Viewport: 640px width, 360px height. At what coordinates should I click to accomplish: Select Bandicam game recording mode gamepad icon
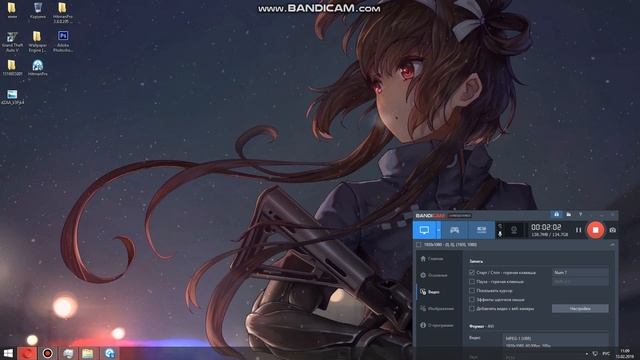(x=454, y=230)
